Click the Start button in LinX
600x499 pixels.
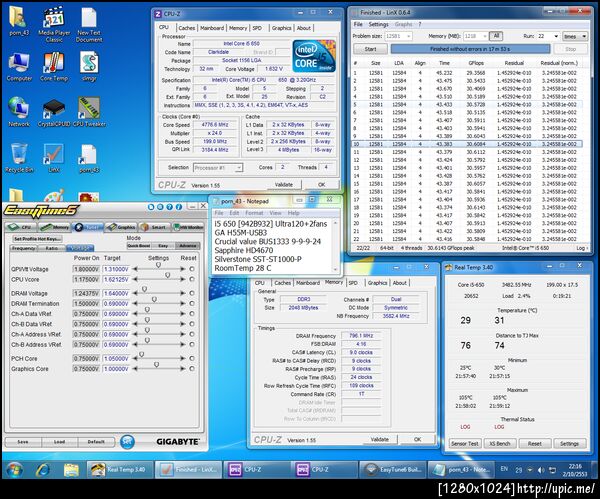tap(370, 49)
